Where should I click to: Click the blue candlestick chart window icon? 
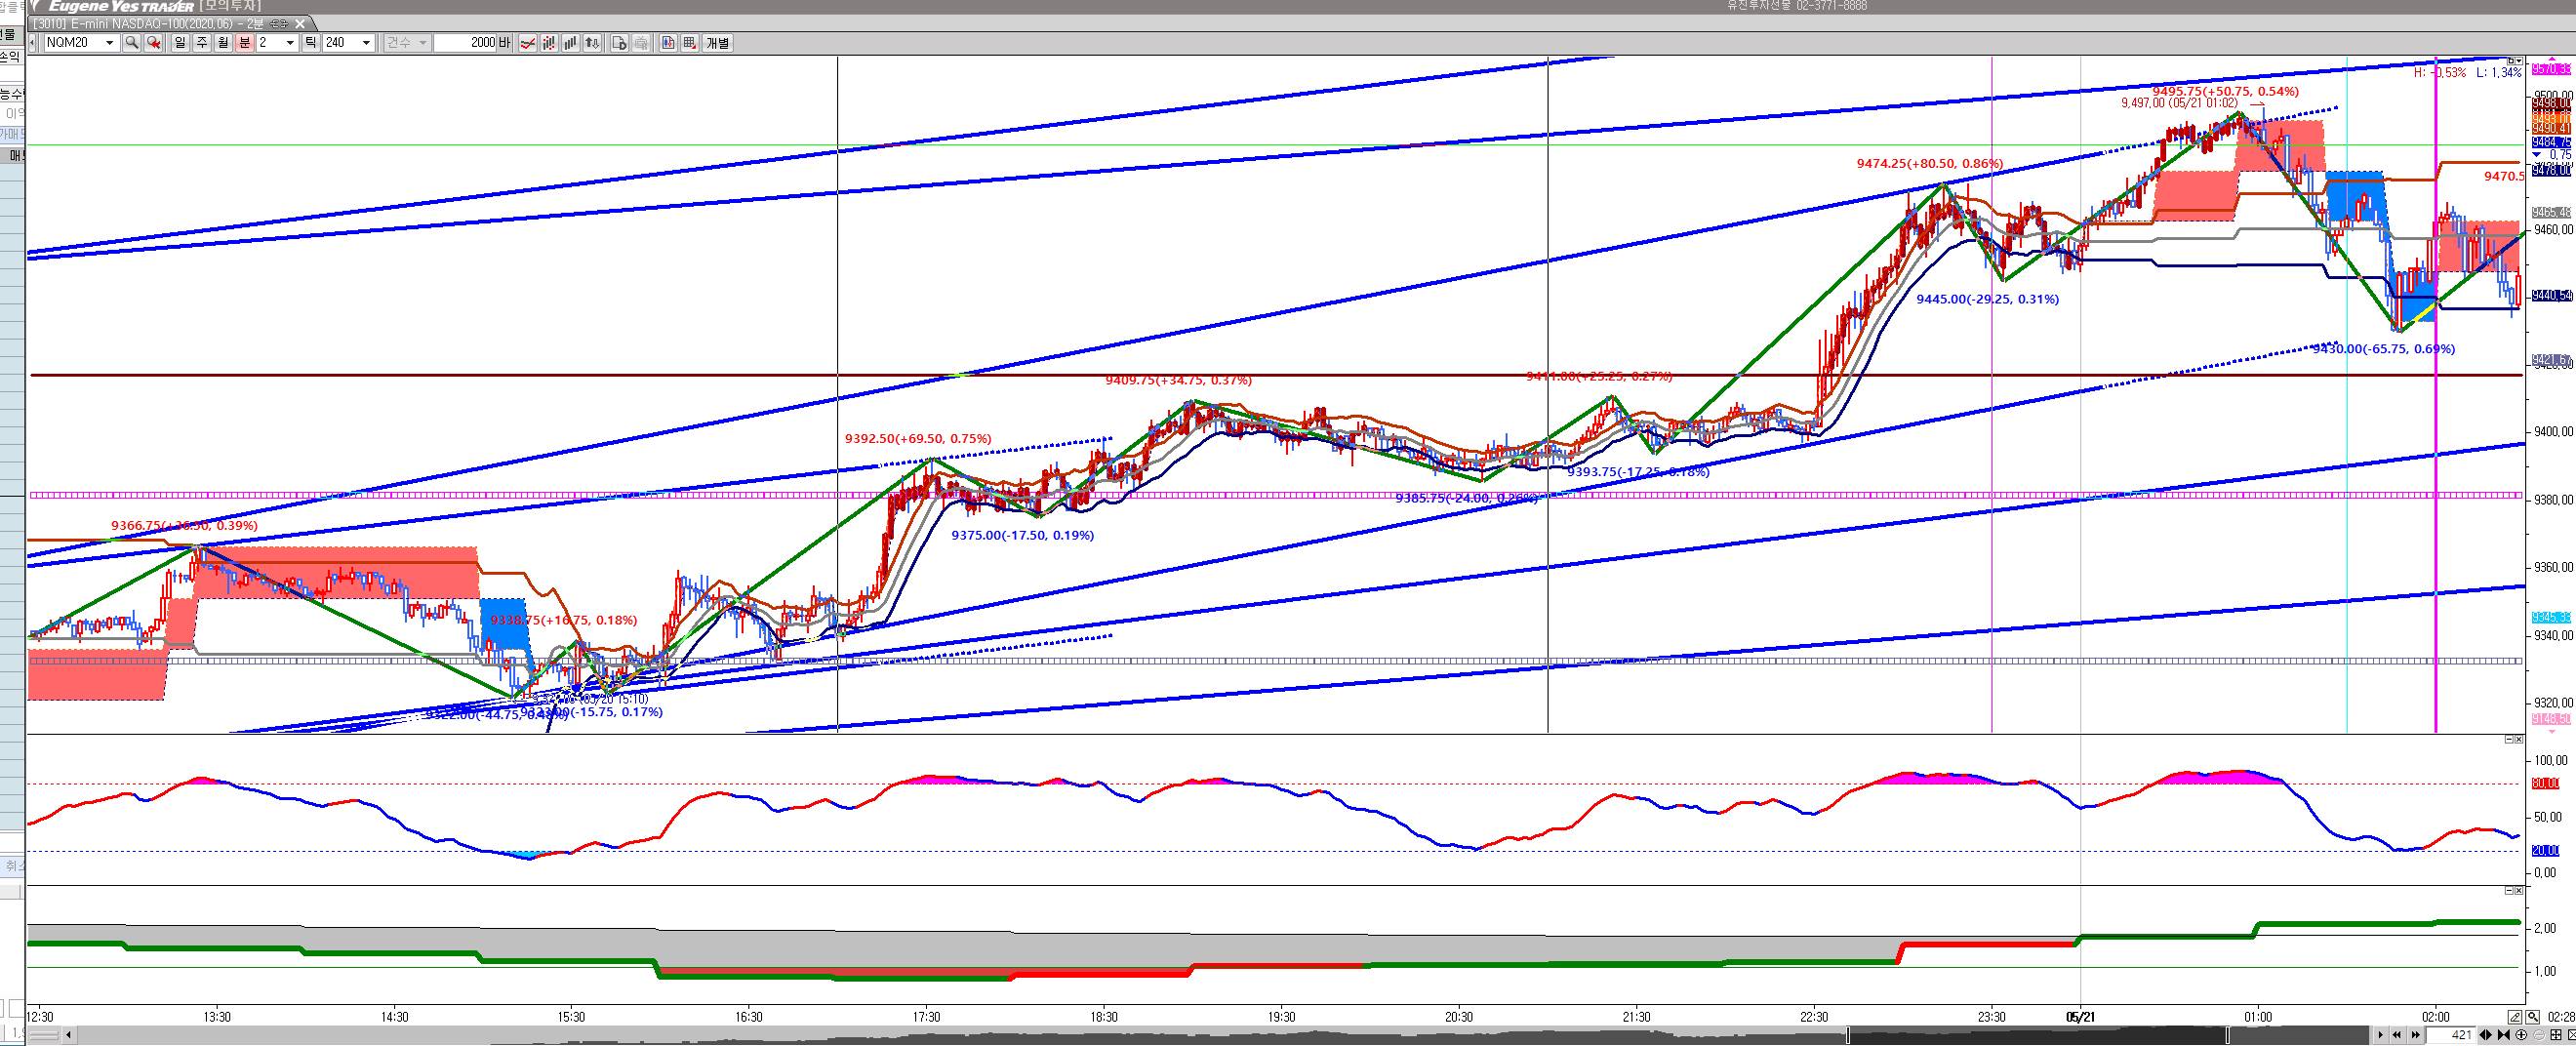(668, 43)
